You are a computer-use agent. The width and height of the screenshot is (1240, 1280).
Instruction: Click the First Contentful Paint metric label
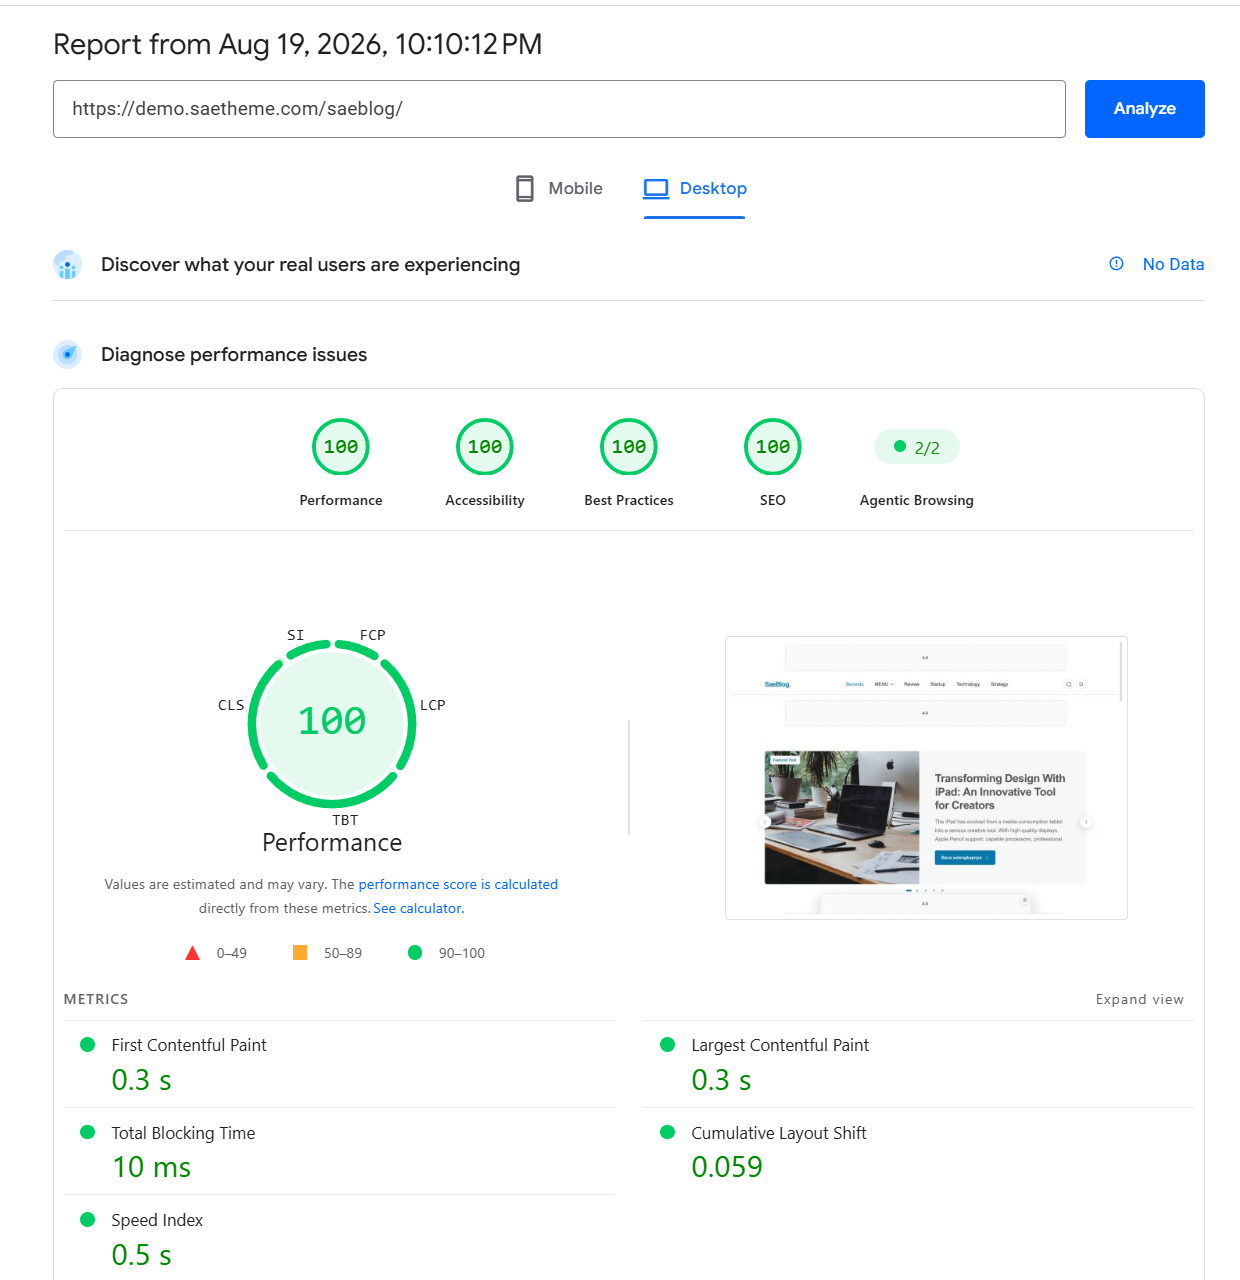[x=189, y=1045]
